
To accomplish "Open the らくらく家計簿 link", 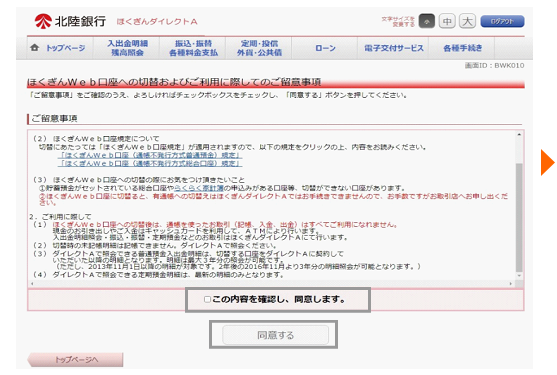I will click(x=199, y=188).
